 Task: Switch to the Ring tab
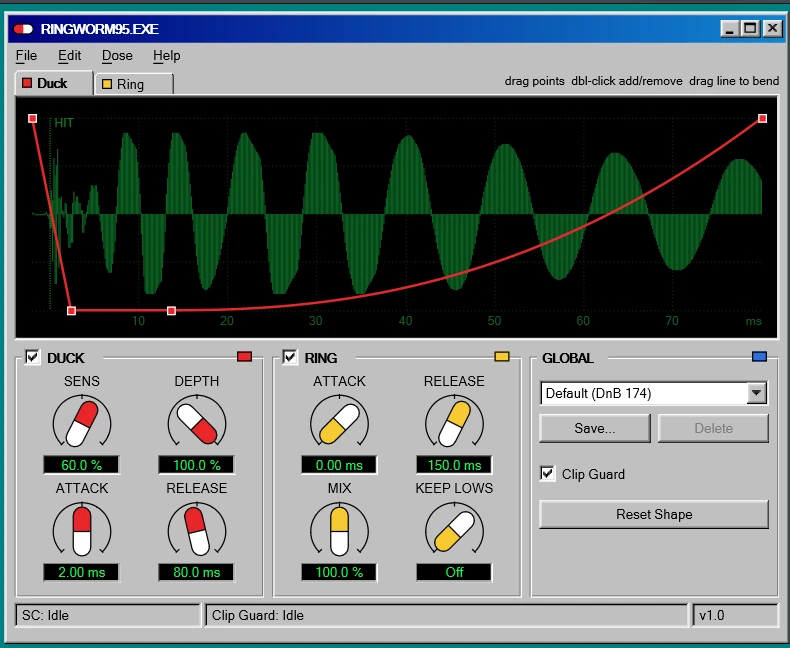[x=134, y=84]
